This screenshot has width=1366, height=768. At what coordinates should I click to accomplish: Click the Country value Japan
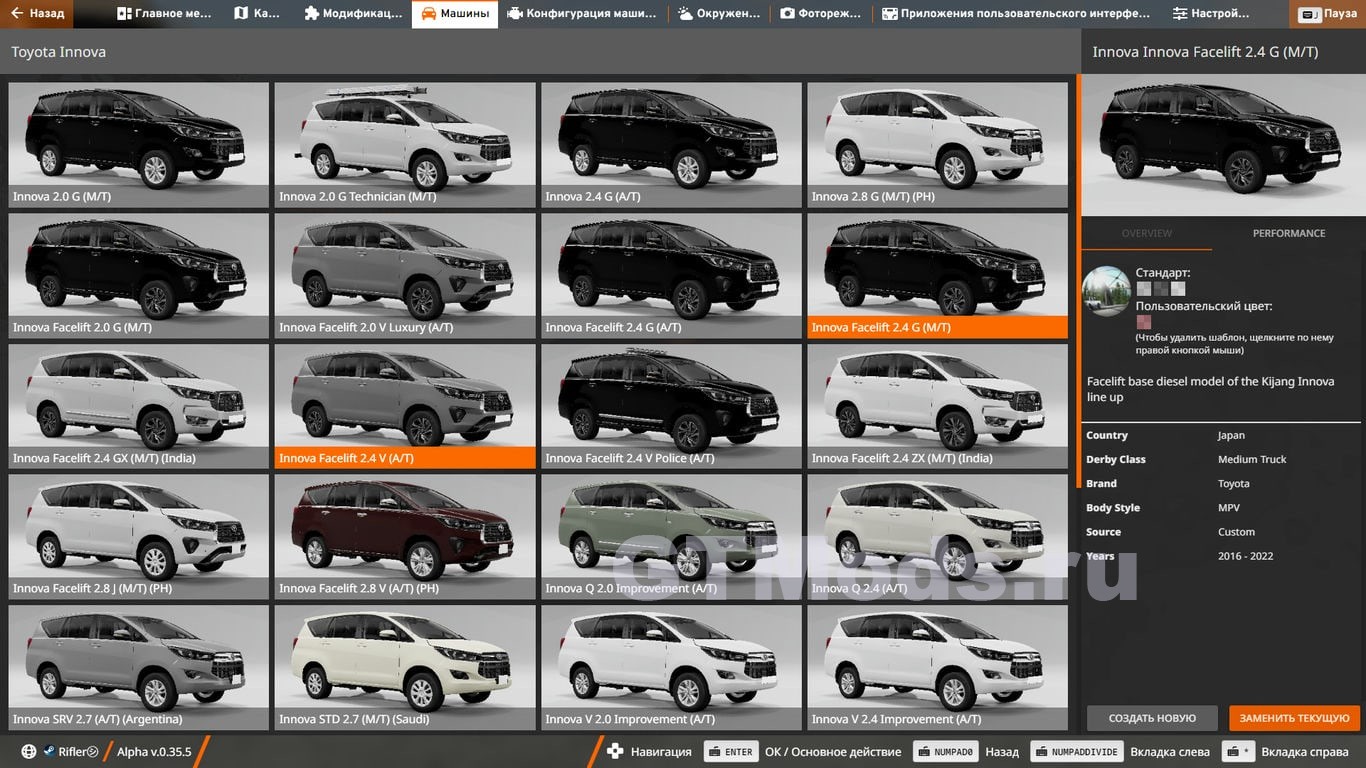pyautogui.click(x=1231, y=435)
